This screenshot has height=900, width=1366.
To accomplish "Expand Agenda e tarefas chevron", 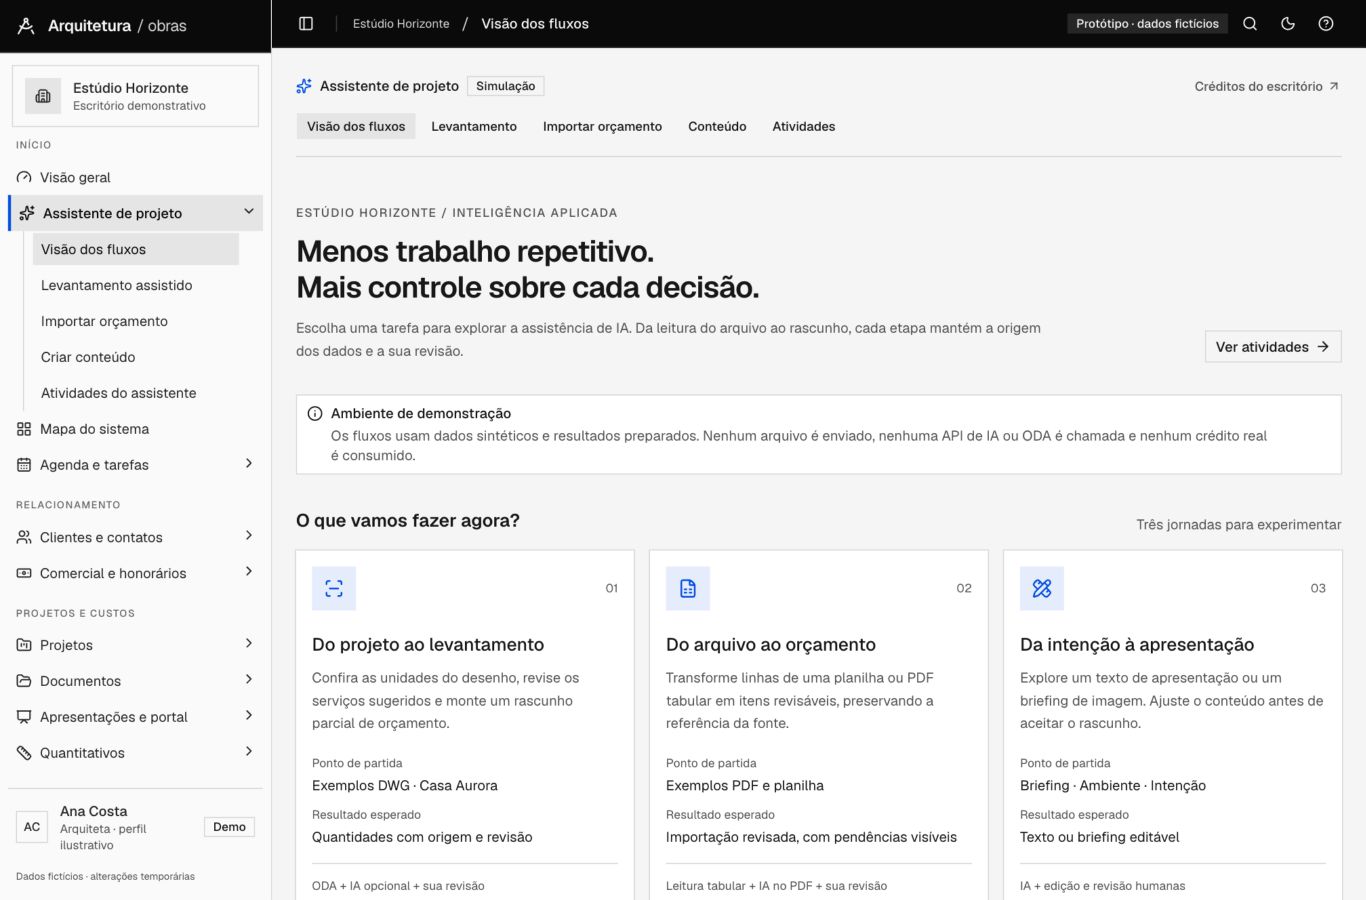I will [249, 463].
